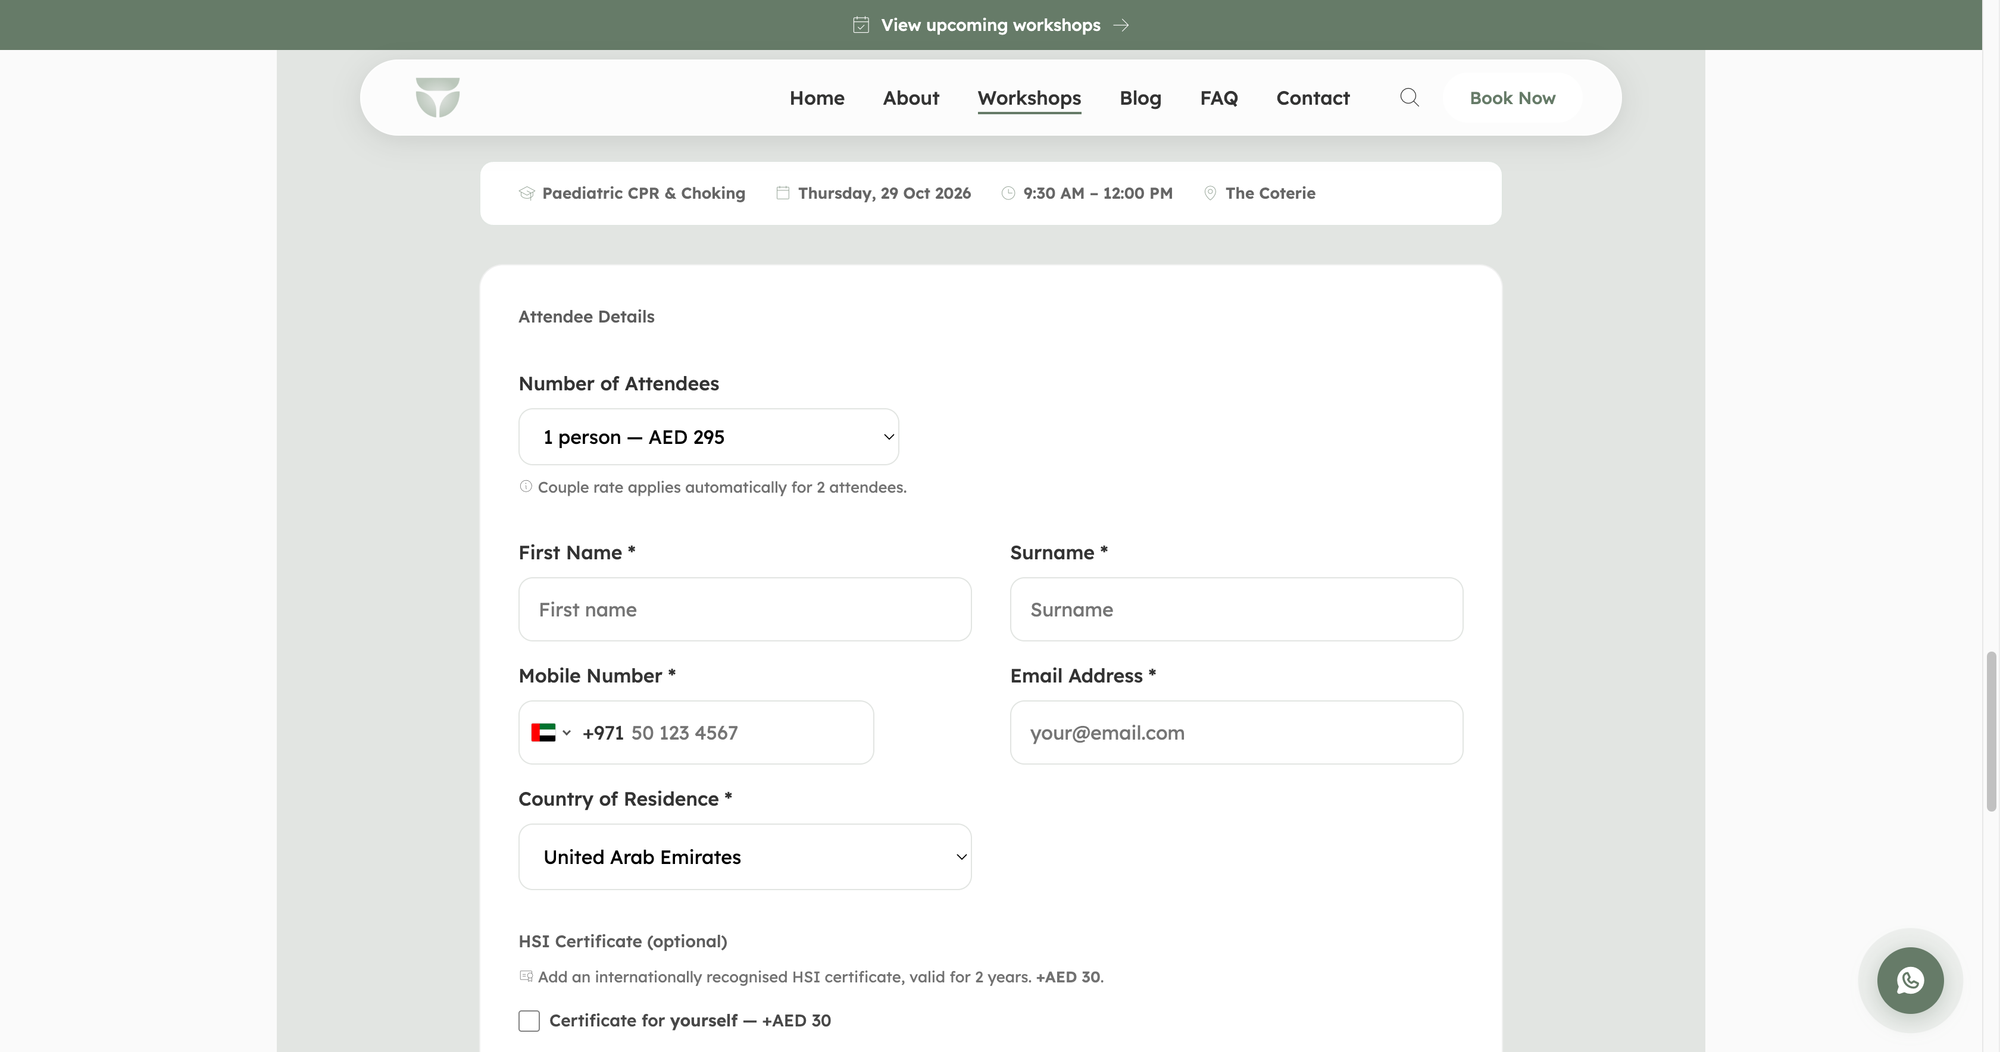Open the search magnifier icon
The width and height of the screenshot is (2000, 1052).
pyautogui.click(x=1409, y=97)
